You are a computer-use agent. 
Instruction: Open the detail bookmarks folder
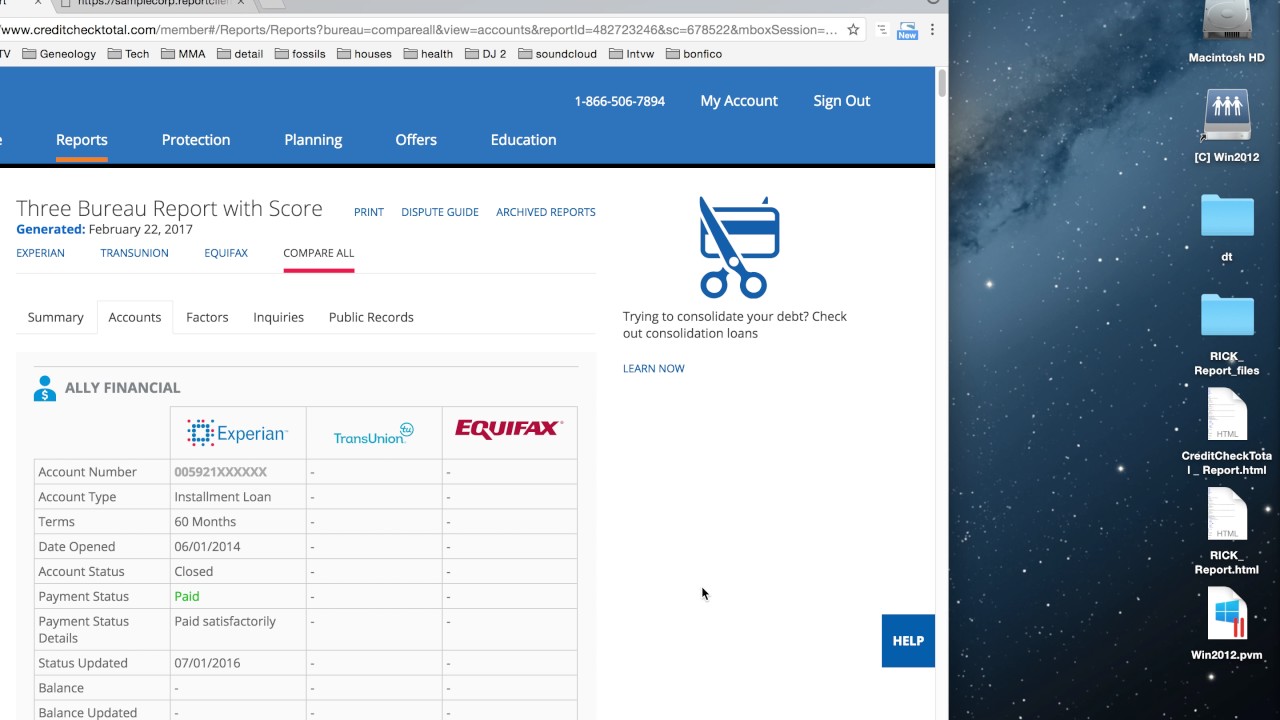click(240, 54)
